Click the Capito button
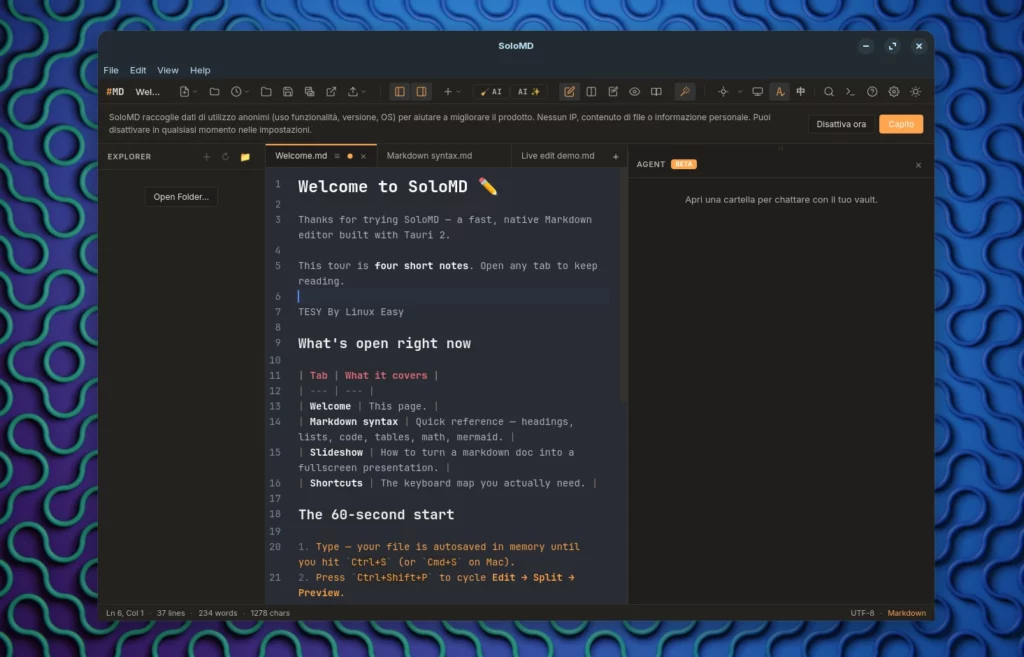Viewport: 1024px width, 657px height. coord(901,124)
